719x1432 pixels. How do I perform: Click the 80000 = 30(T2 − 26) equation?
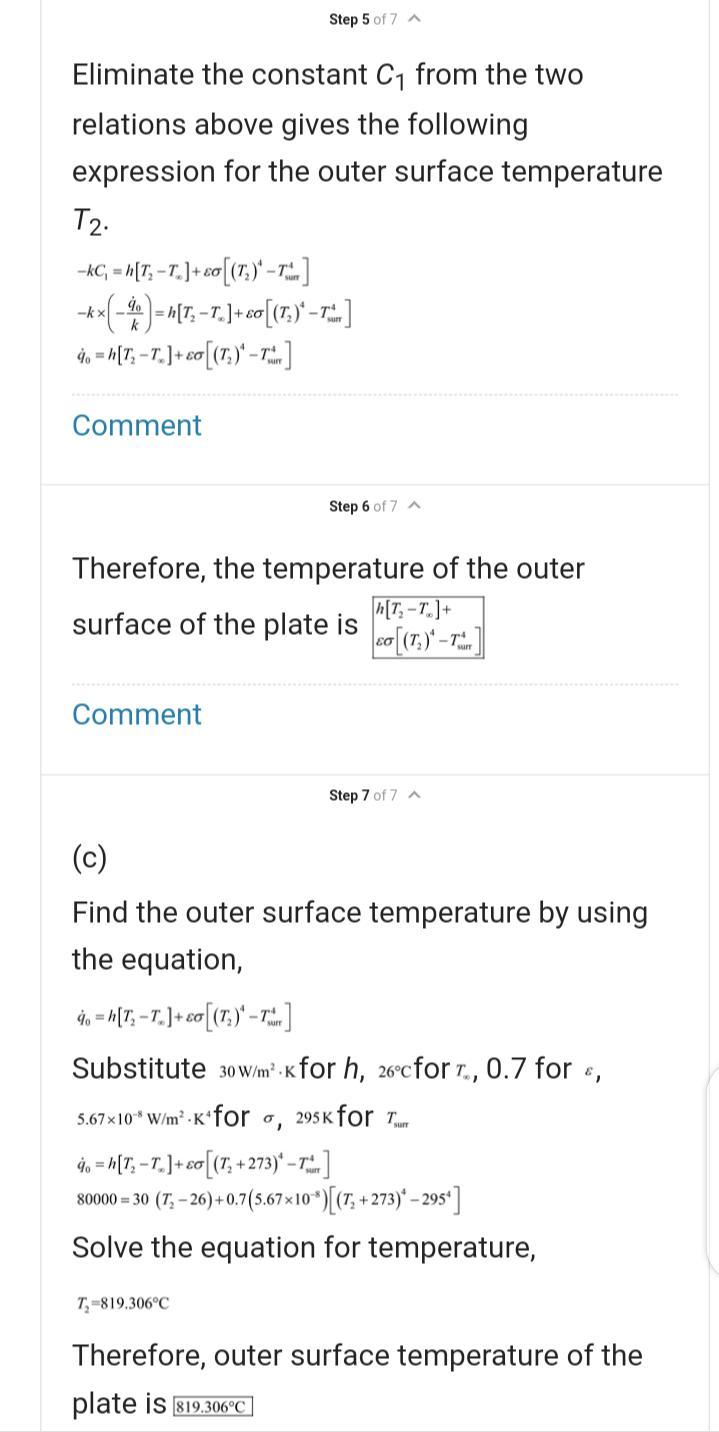click(x=268, y=1198)
